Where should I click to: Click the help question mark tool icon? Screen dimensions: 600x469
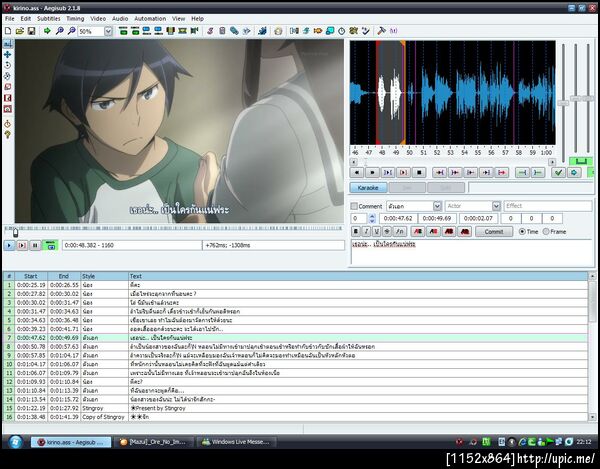point(8,133)
